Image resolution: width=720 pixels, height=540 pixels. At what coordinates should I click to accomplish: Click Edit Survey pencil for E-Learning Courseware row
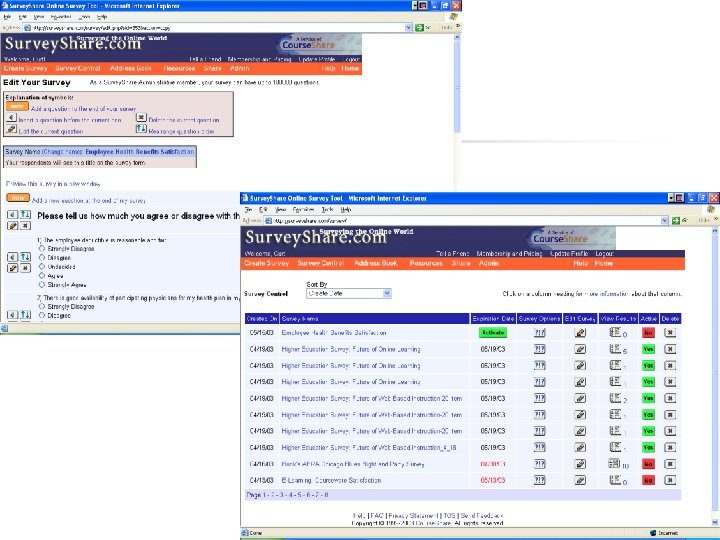point(580,480)
